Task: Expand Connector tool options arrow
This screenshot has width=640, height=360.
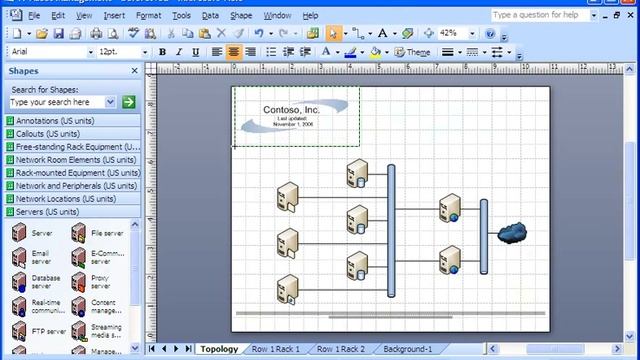Action: [370, 33]
